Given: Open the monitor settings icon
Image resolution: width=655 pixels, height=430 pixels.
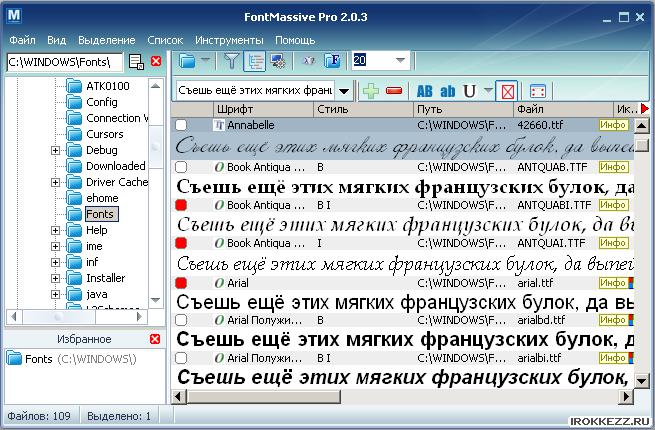Looking at the screenshot, I should coord(277,61).
